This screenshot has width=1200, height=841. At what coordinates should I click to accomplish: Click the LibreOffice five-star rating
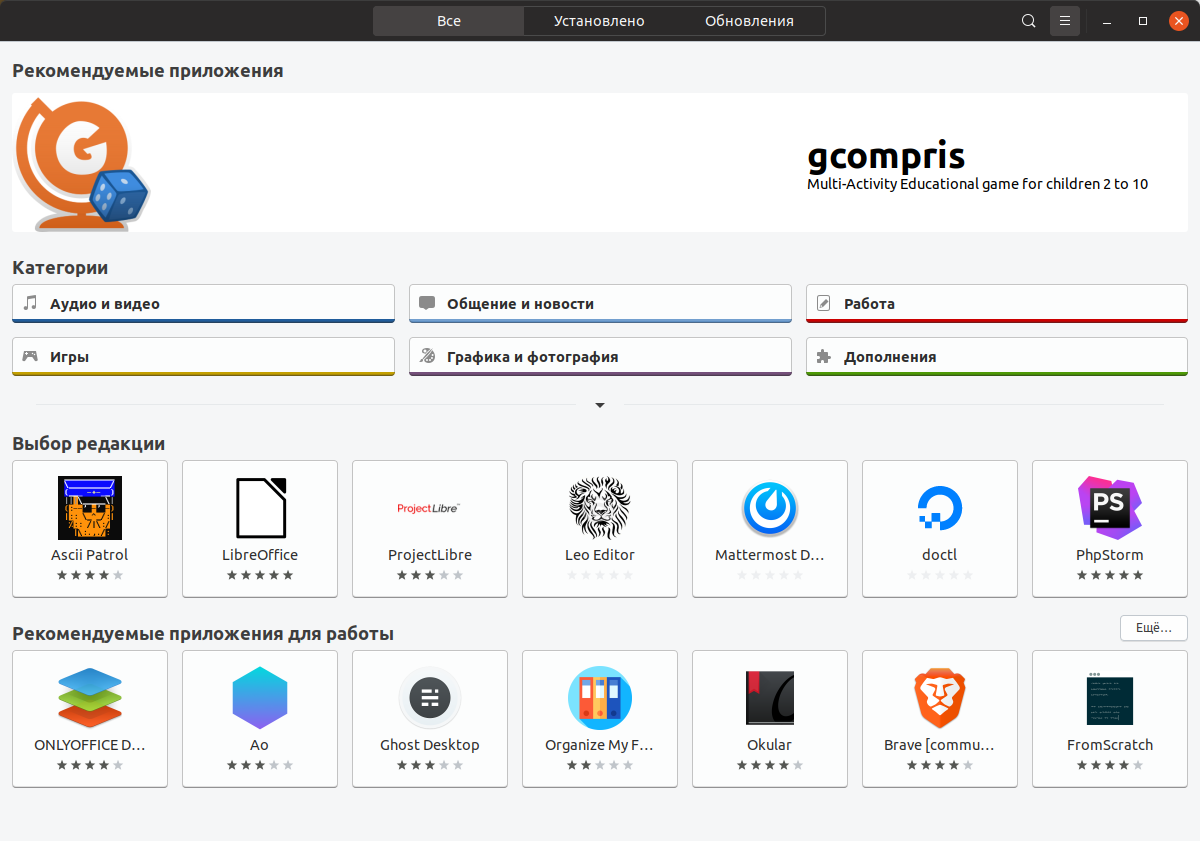(x=260, y=575)
